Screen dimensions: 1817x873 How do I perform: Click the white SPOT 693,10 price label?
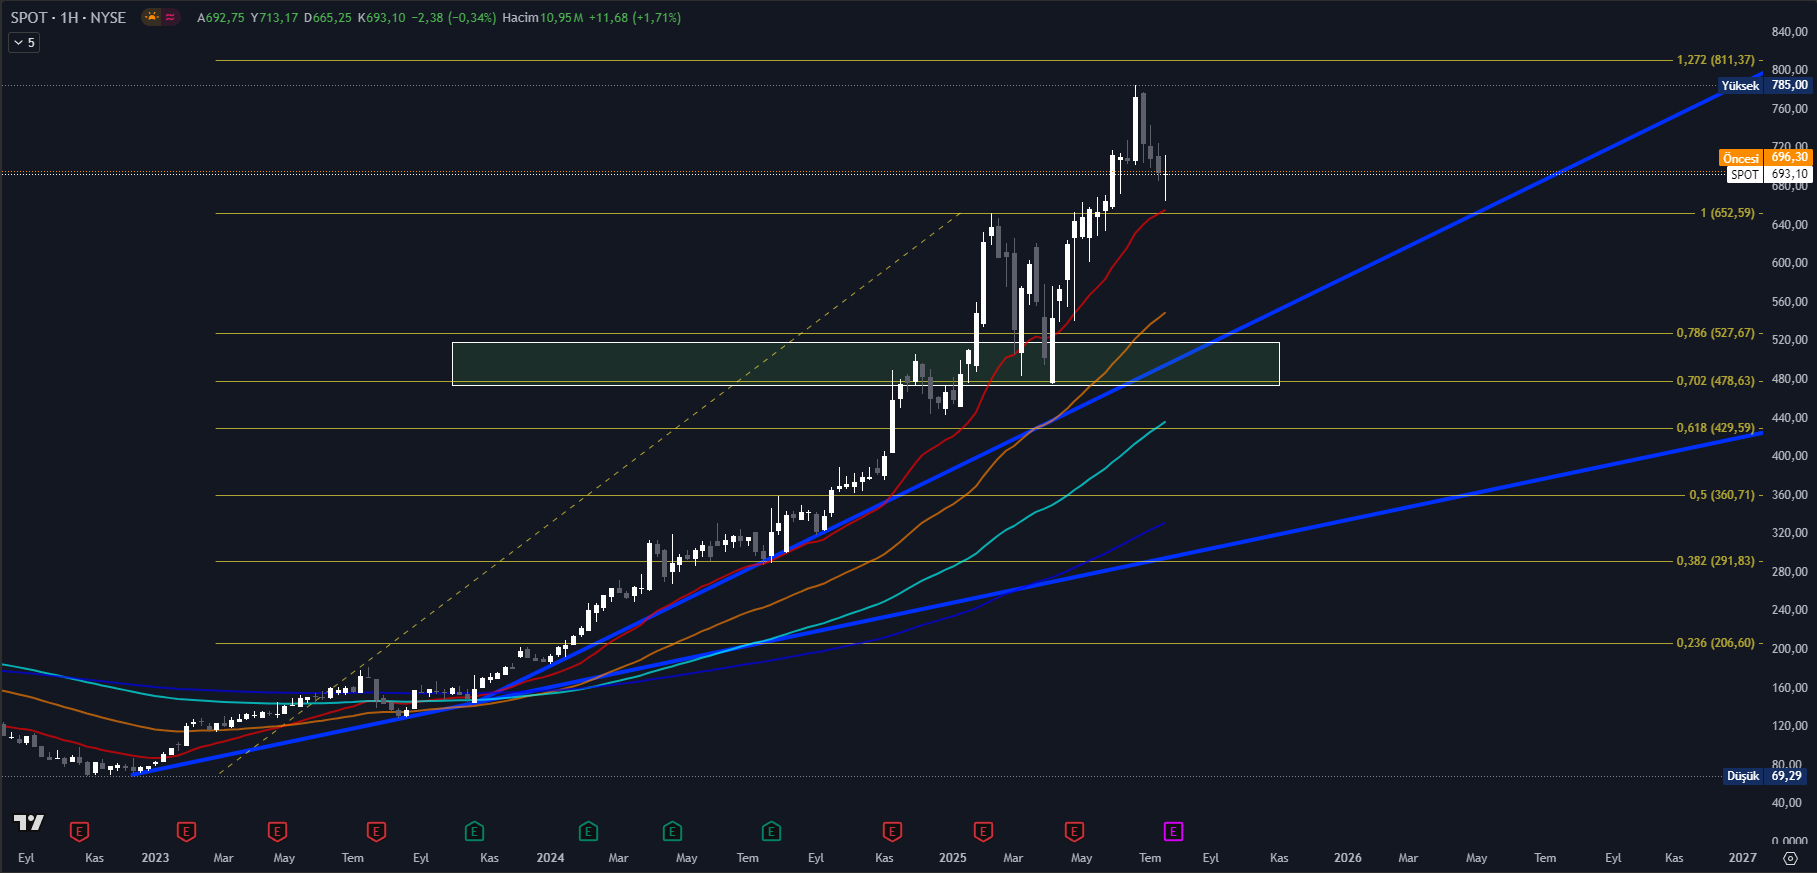[1769, 174]
